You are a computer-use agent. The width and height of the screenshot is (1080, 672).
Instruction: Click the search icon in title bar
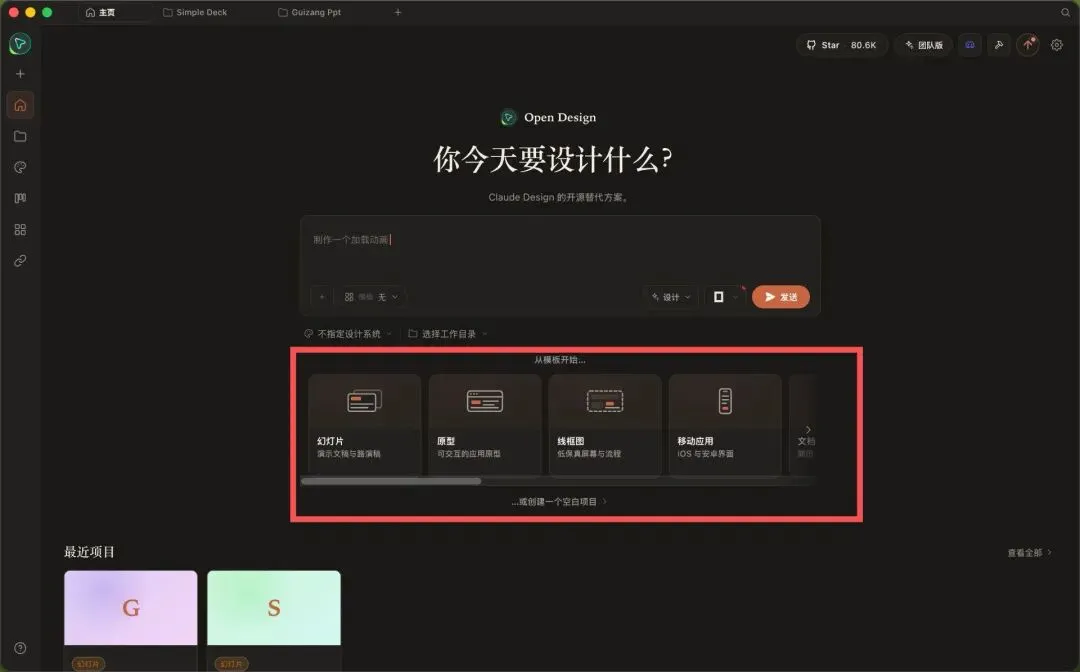coord(1066,12)
